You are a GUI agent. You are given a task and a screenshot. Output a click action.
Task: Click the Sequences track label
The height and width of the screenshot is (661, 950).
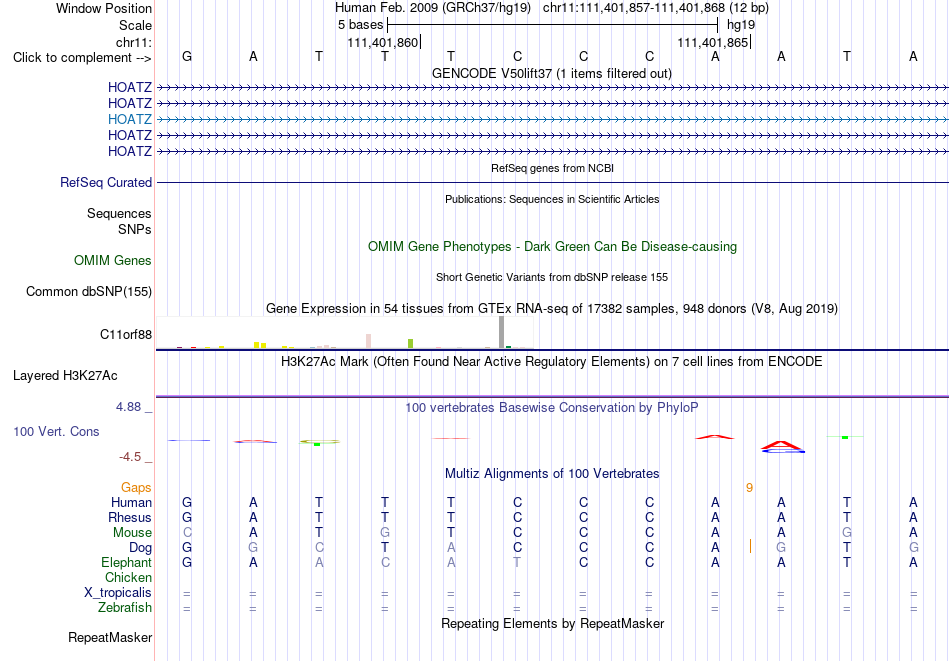click(x=119, y=213)
